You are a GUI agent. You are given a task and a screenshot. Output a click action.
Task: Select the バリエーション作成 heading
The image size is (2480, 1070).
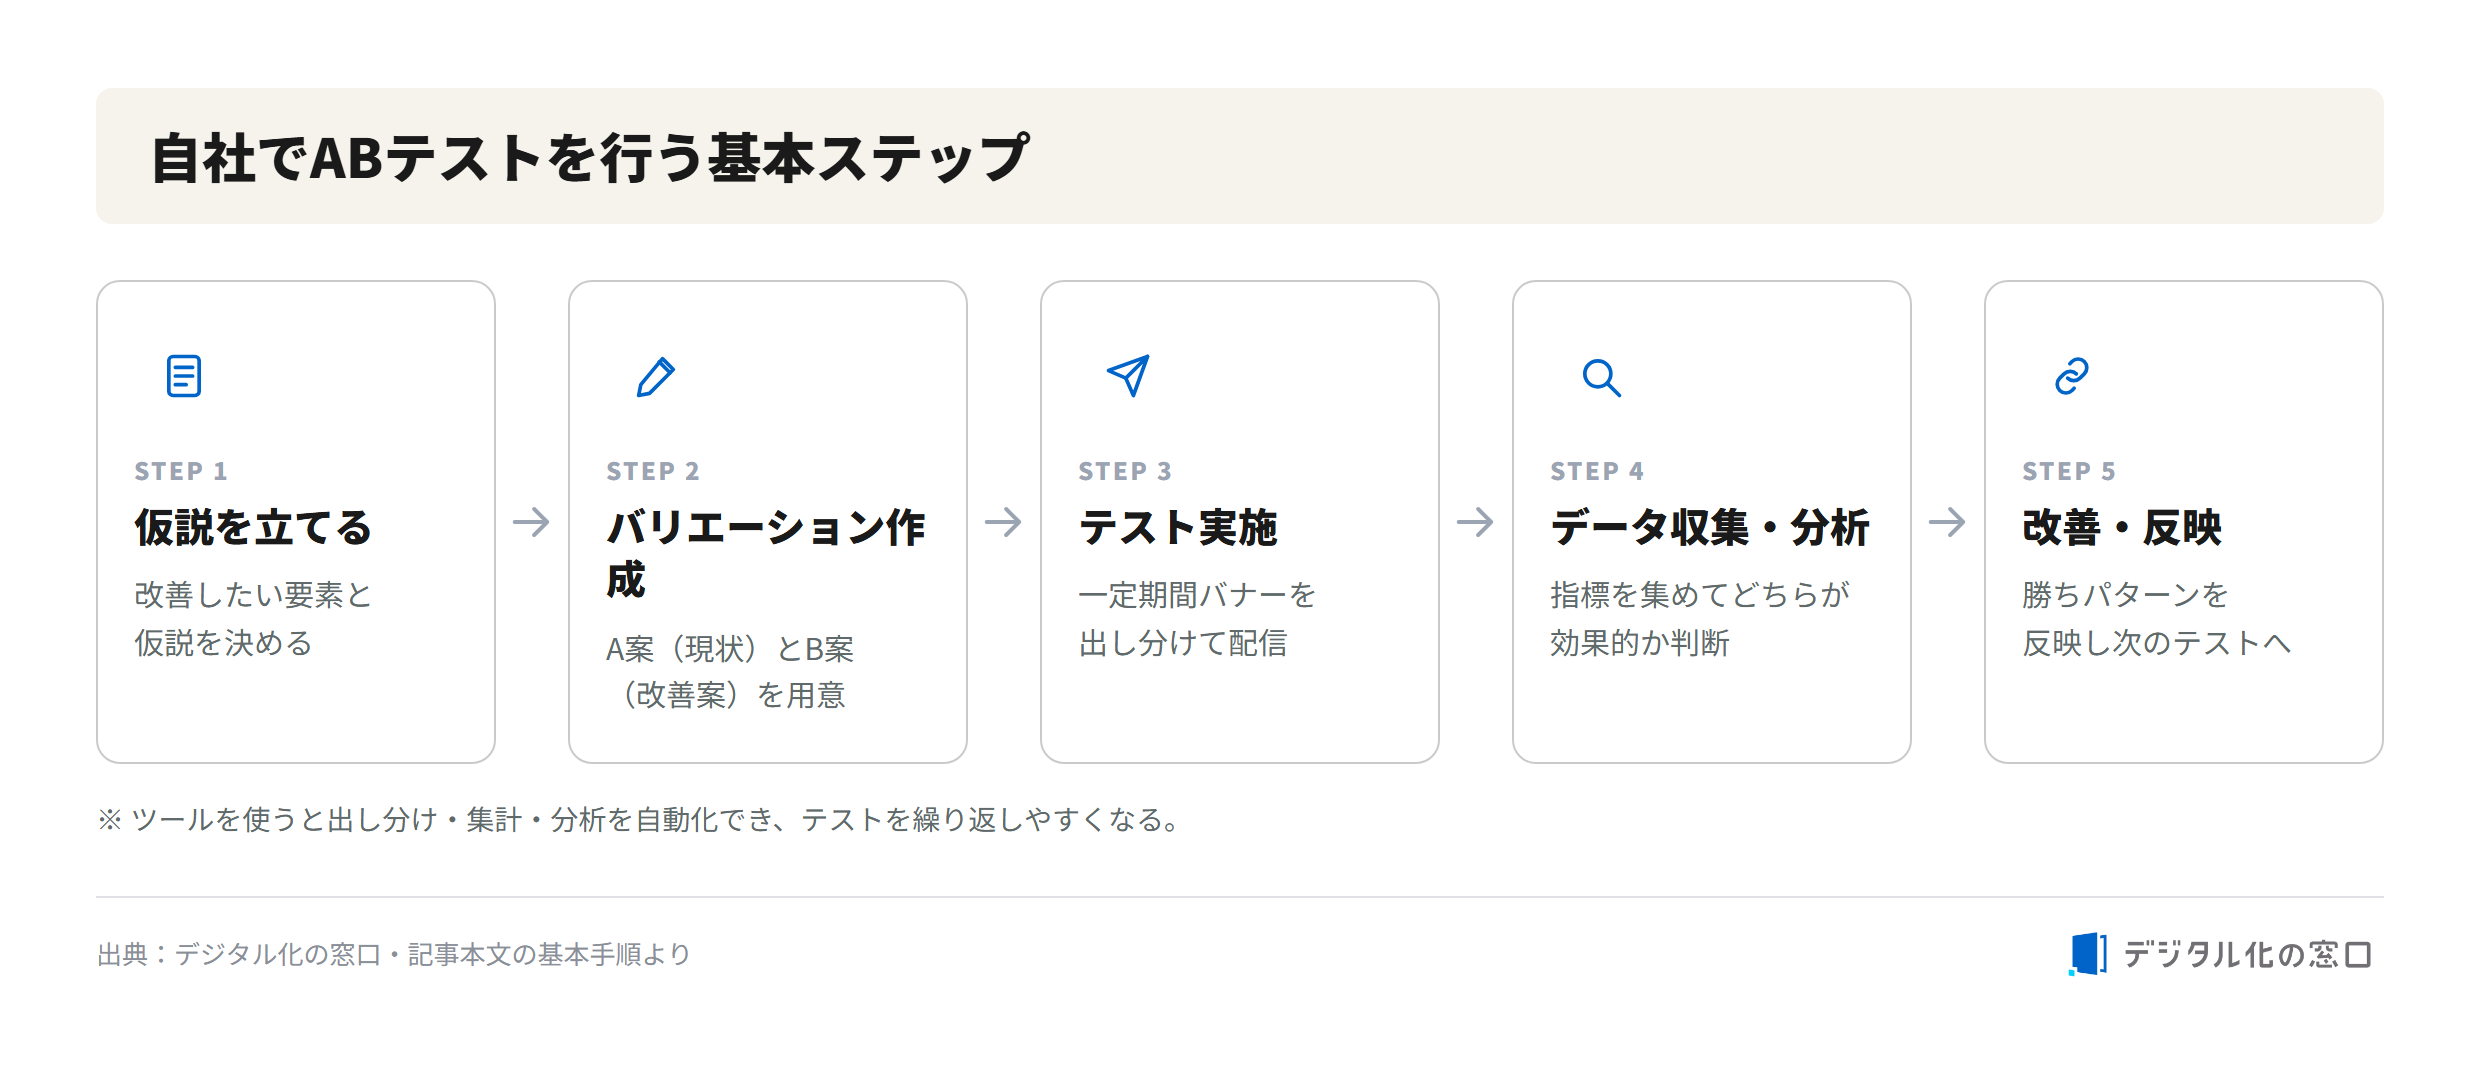[x=766, y=553]
